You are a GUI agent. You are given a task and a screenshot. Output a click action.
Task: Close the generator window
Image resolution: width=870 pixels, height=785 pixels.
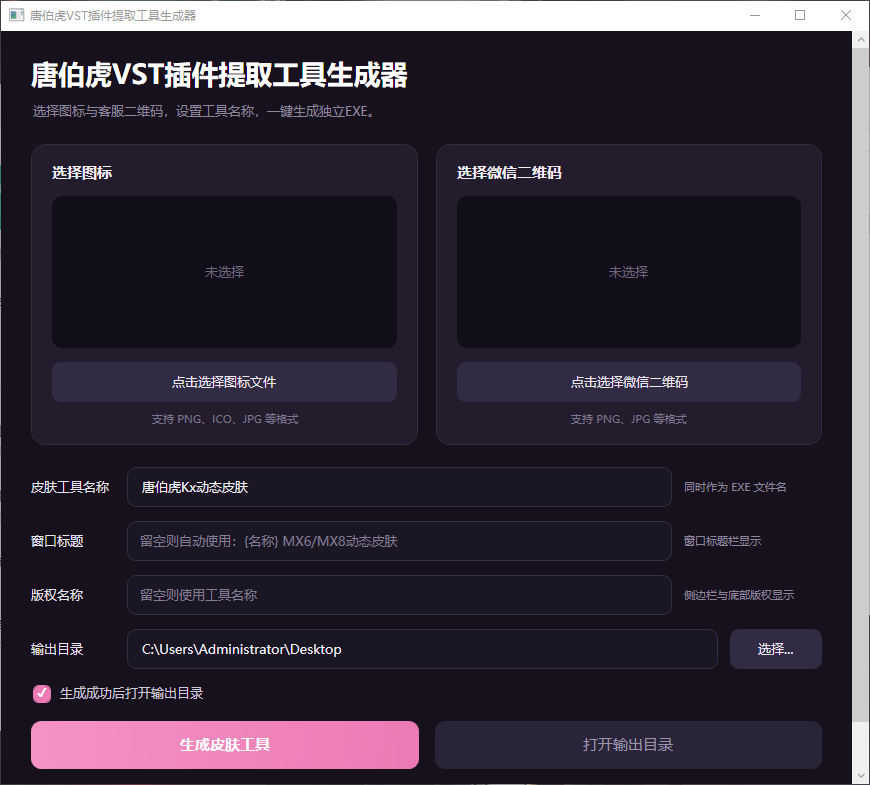coord(846,15)
